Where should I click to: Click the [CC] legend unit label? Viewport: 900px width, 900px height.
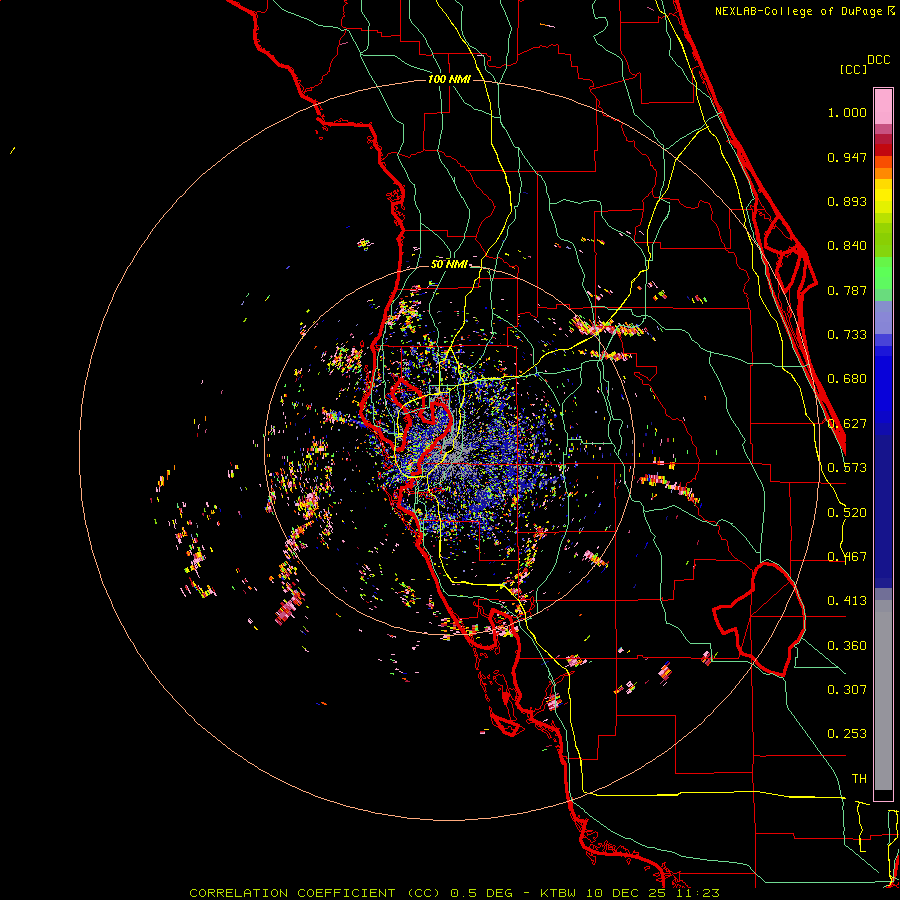pos(853,69)
